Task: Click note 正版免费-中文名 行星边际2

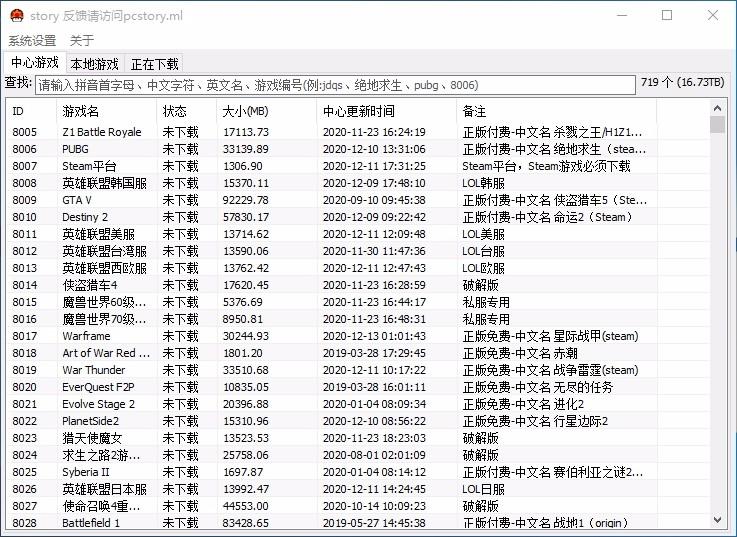Action: click(x=535, y=421)
